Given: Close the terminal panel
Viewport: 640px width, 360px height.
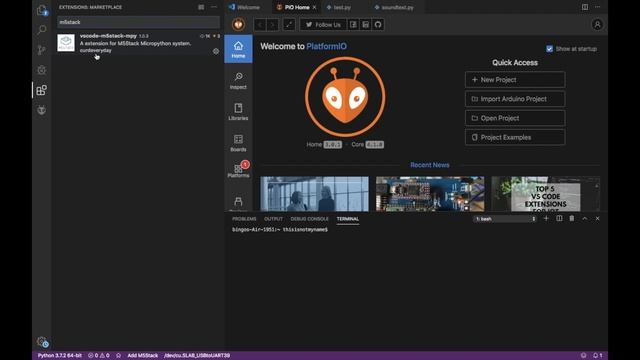Looking at the screenshot, I should click(x=598, y=218).
